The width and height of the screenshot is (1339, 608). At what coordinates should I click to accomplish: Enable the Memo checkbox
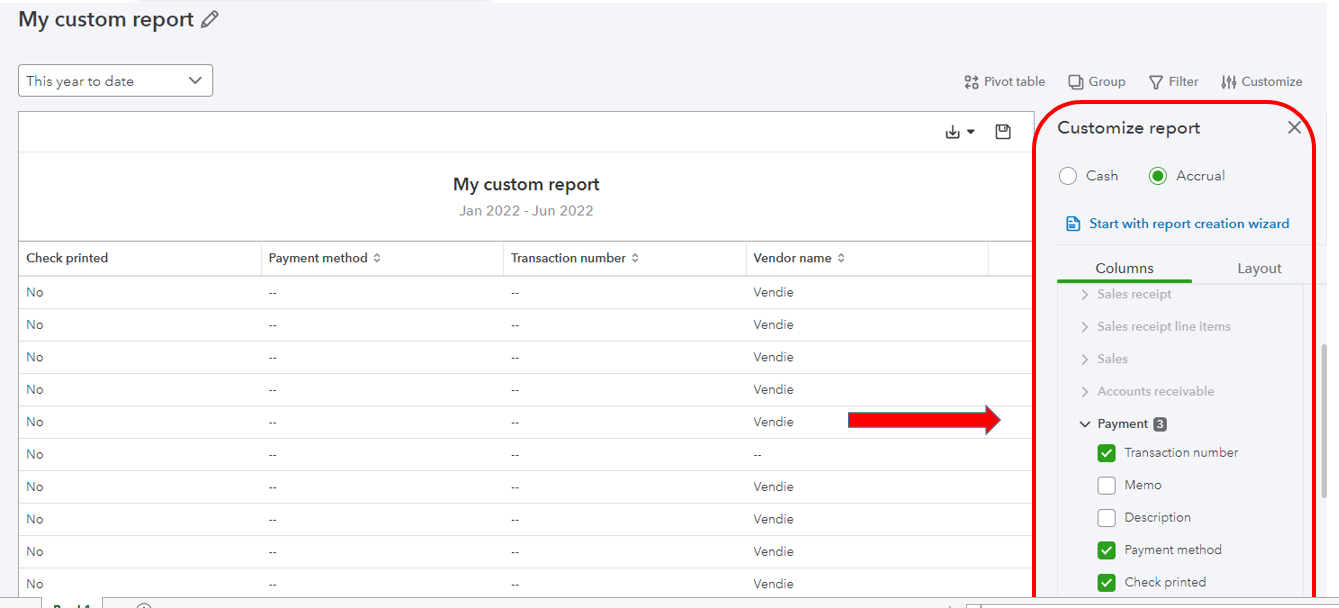(1106, 485)
